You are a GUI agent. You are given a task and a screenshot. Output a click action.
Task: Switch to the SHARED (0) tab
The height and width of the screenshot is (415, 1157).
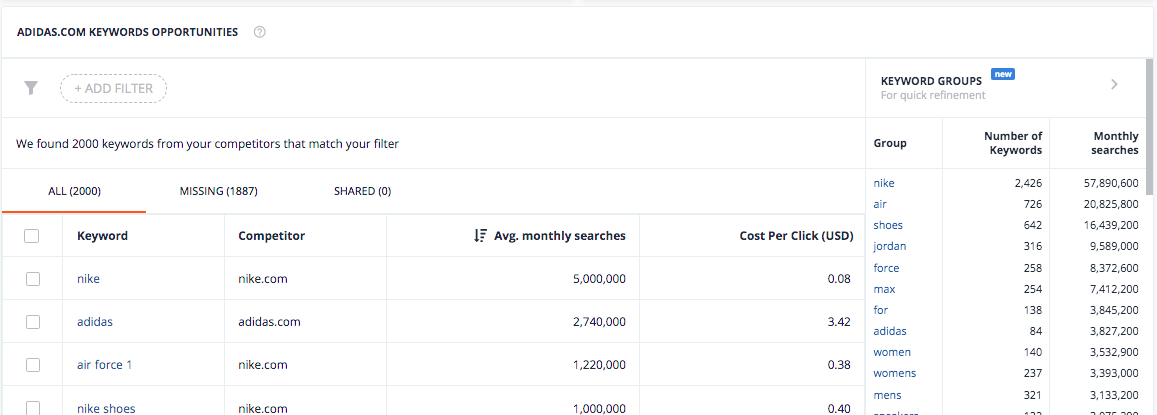362,191
